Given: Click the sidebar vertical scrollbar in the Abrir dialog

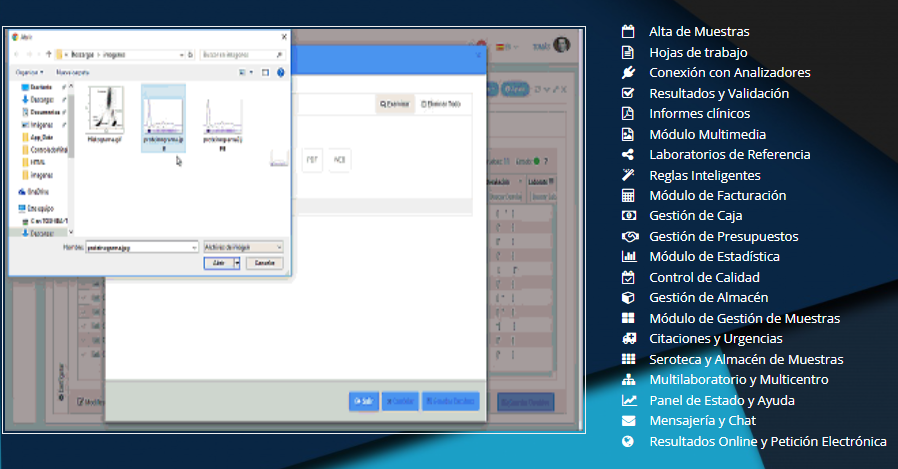Looking at the screenshot, I should (x=71, y=159).
